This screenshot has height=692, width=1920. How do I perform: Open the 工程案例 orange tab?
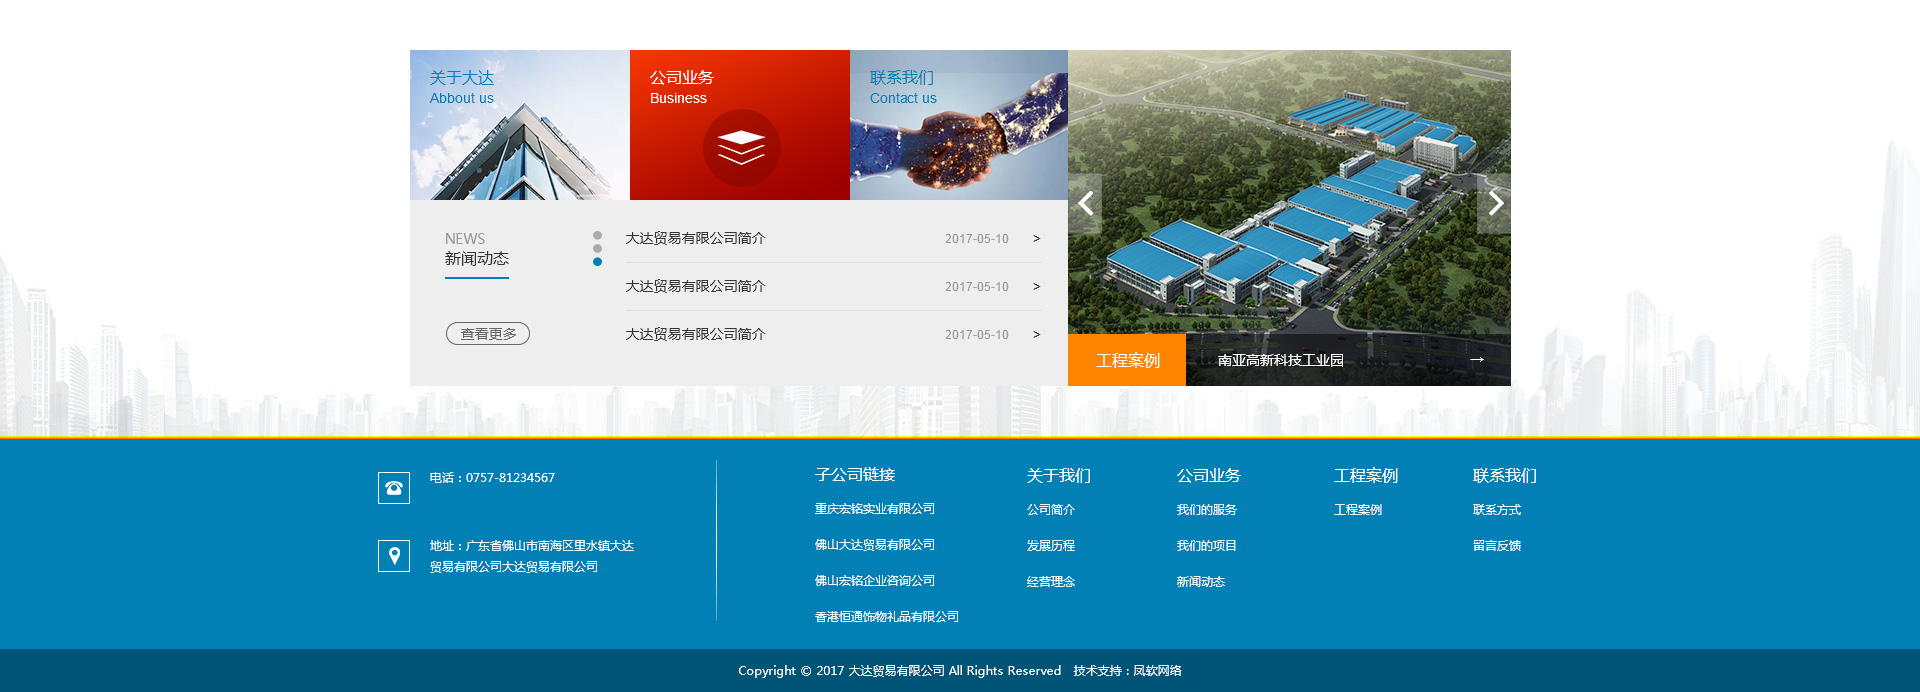pyautogui.click(x=1127, y=360)
